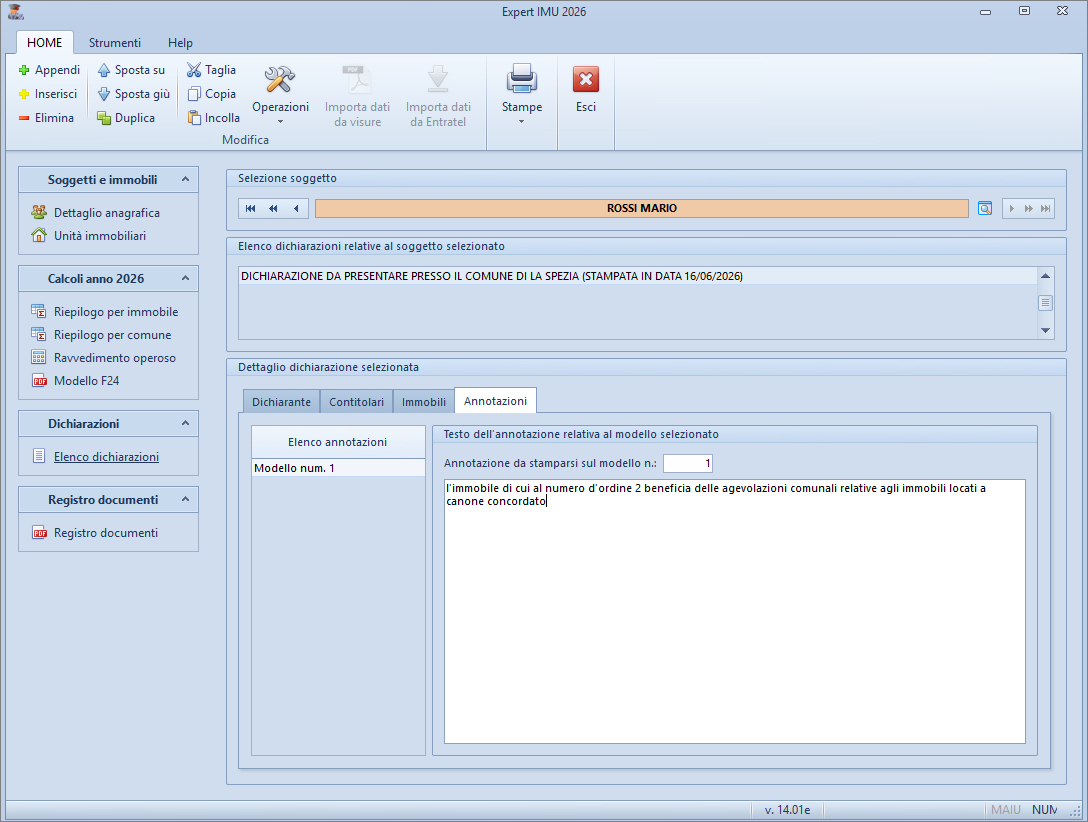
Task: Switch to the Immobili tab
Action: [x=423, y=402]
